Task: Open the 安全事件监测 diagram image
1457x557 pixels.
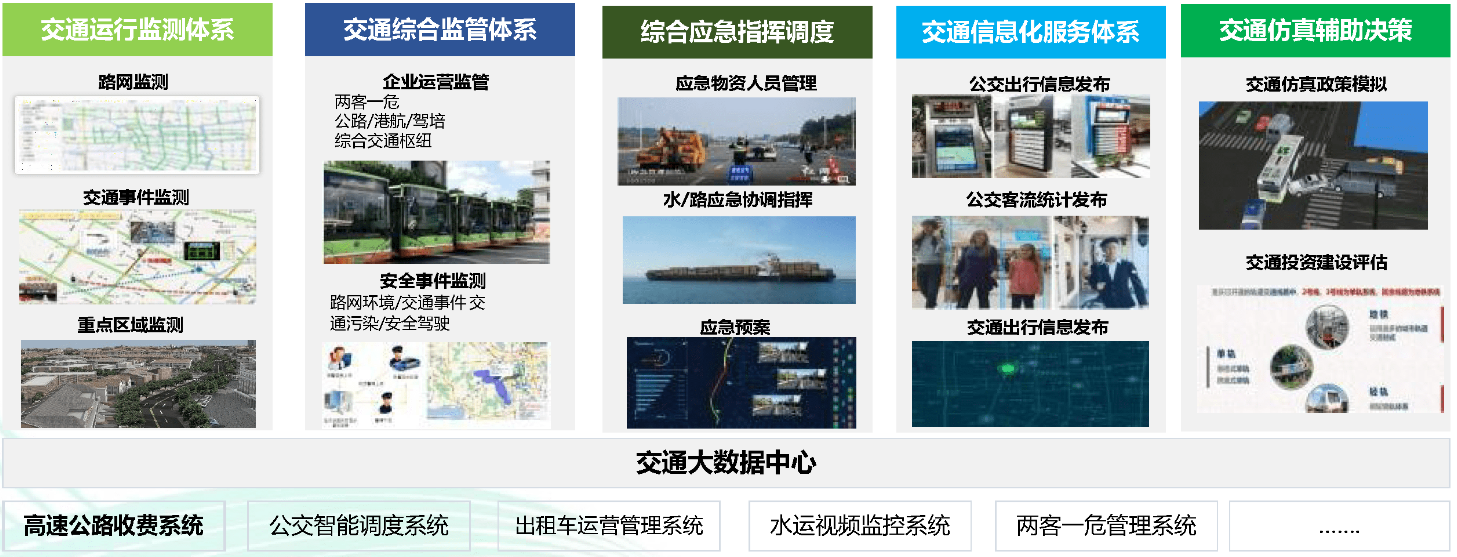Action: pos(436,385)
